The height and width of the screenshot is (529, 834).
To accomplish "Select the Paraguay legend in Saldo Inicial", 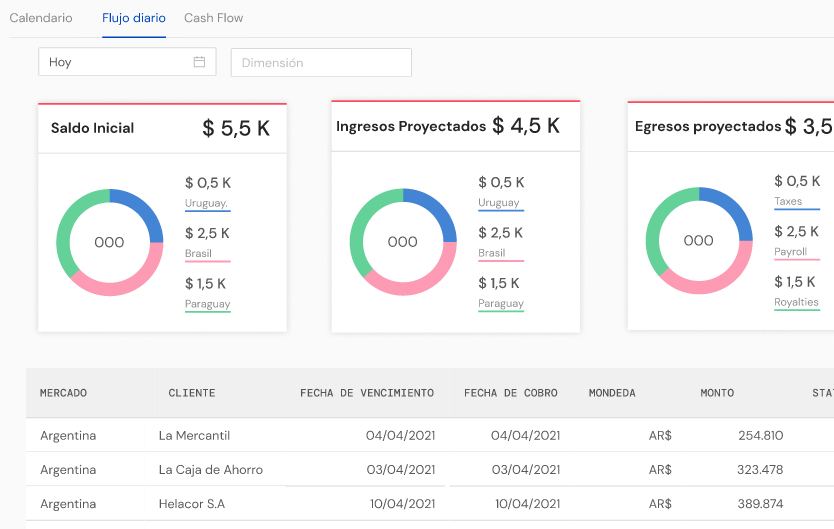I will pos(207,304).
